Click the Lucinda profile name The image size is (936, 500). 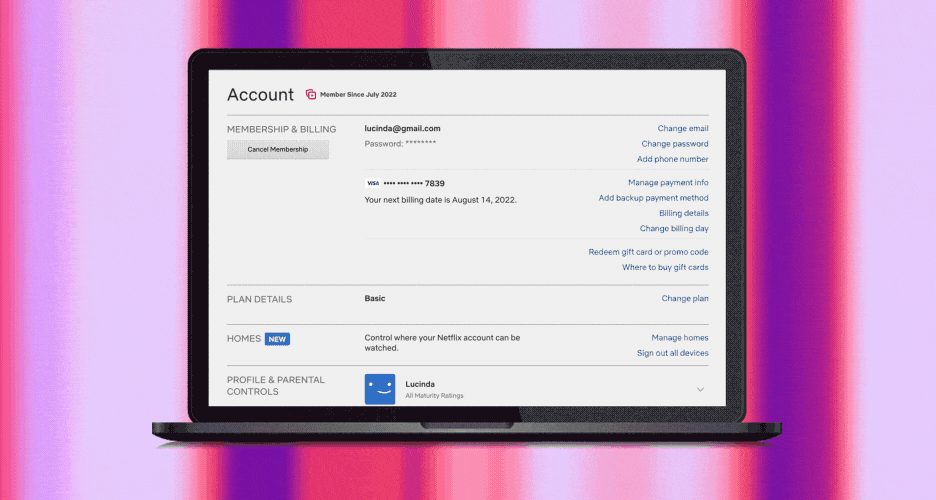tap(421, 383)
